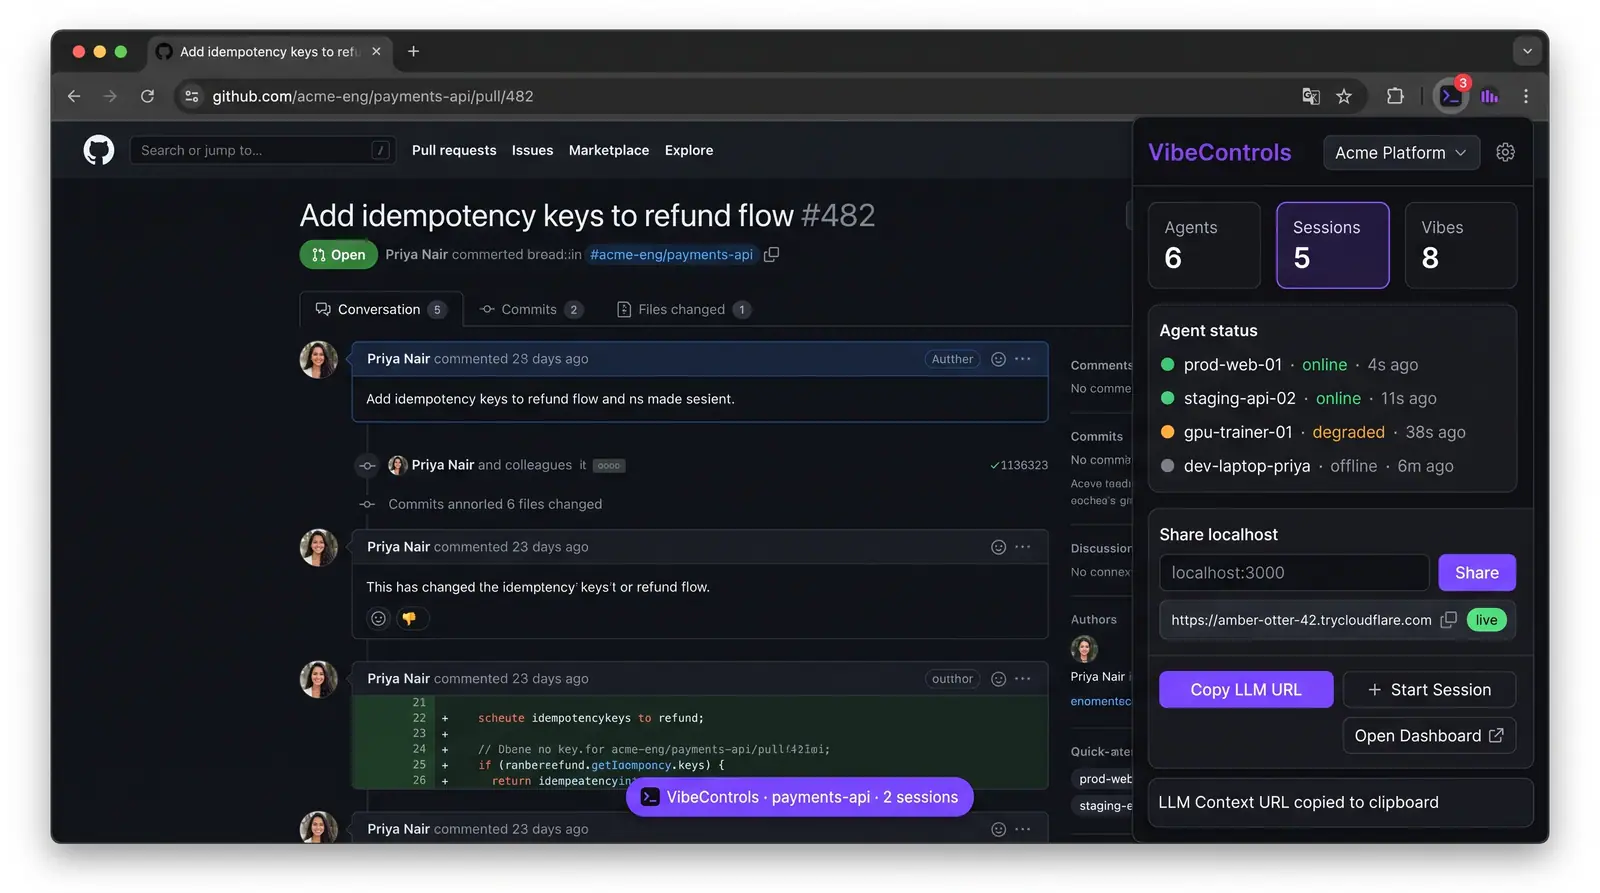Open more options on the second comment

[x=1022, y=547]
